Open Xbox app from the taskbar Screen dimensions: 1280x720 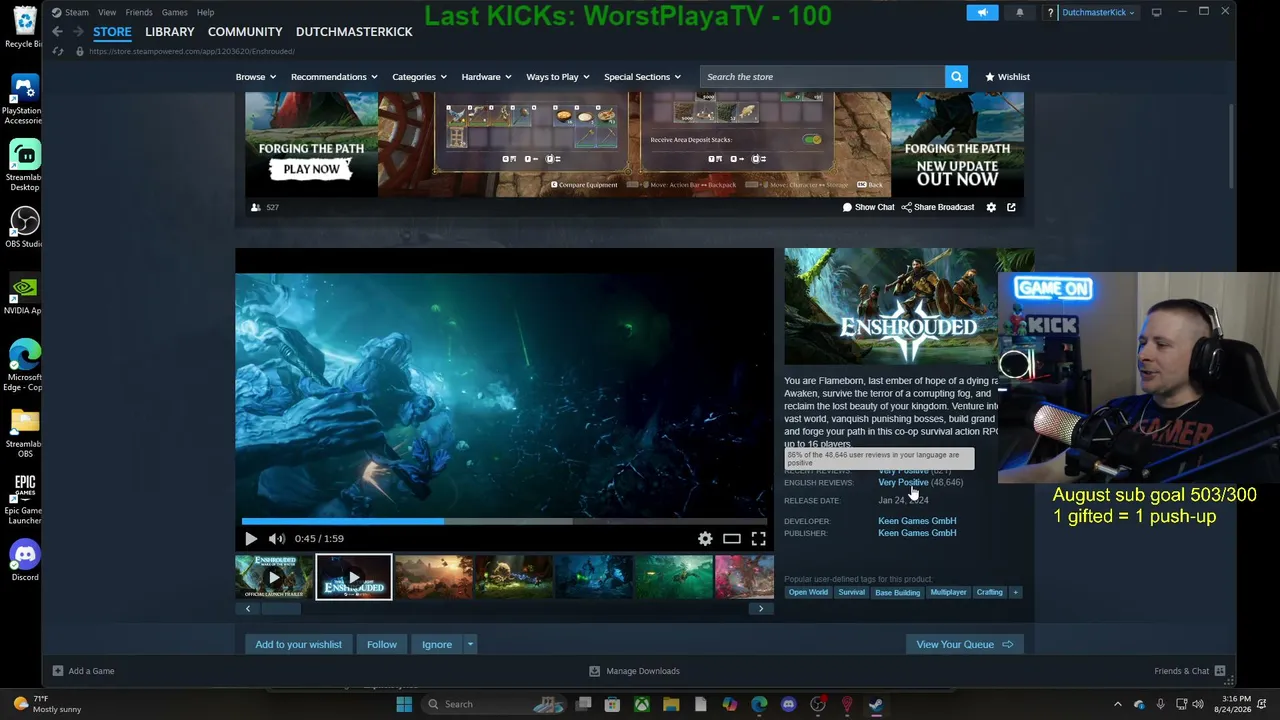click(642, 704)
